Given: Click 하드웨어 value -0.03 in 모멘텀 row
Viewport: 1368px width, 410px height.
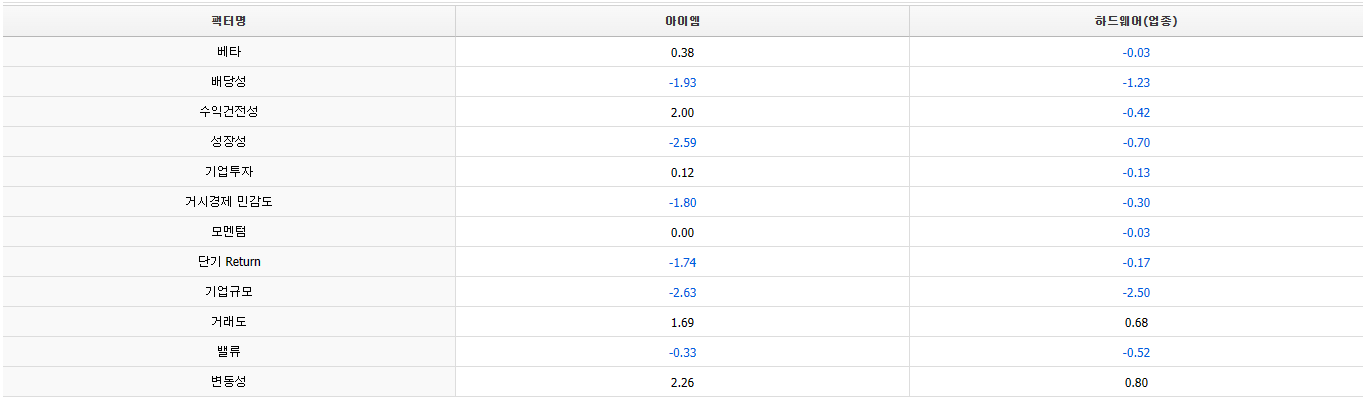Looking at the screenshot, I should [x=1136, y=232].
